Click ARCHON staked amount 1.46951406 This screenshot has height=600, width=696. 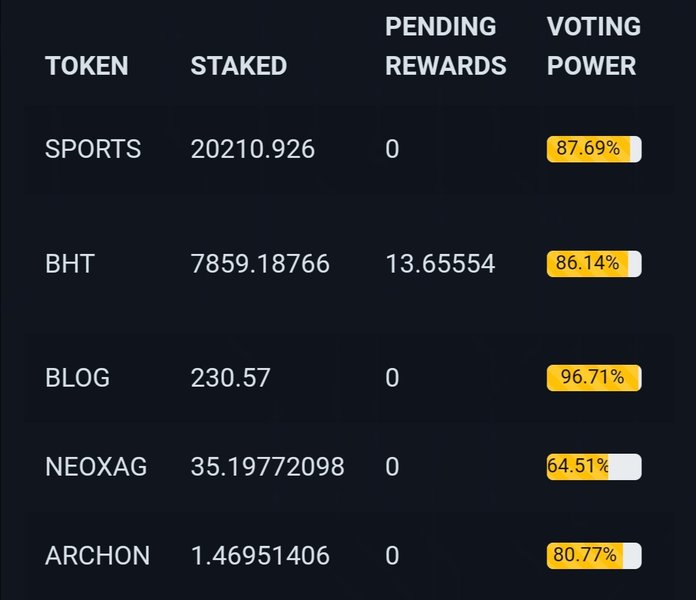[x=260, y=555]
